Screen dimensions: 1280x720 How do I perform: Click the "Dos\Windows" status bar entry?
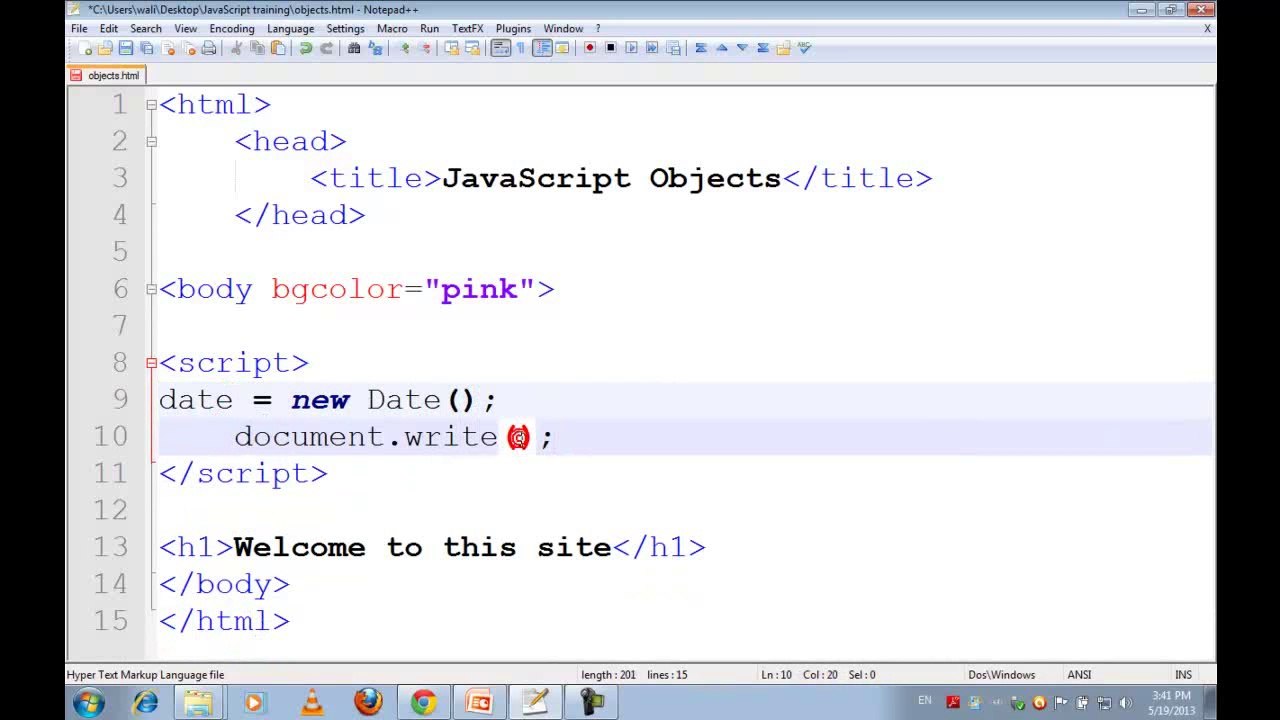[1001, 675]
